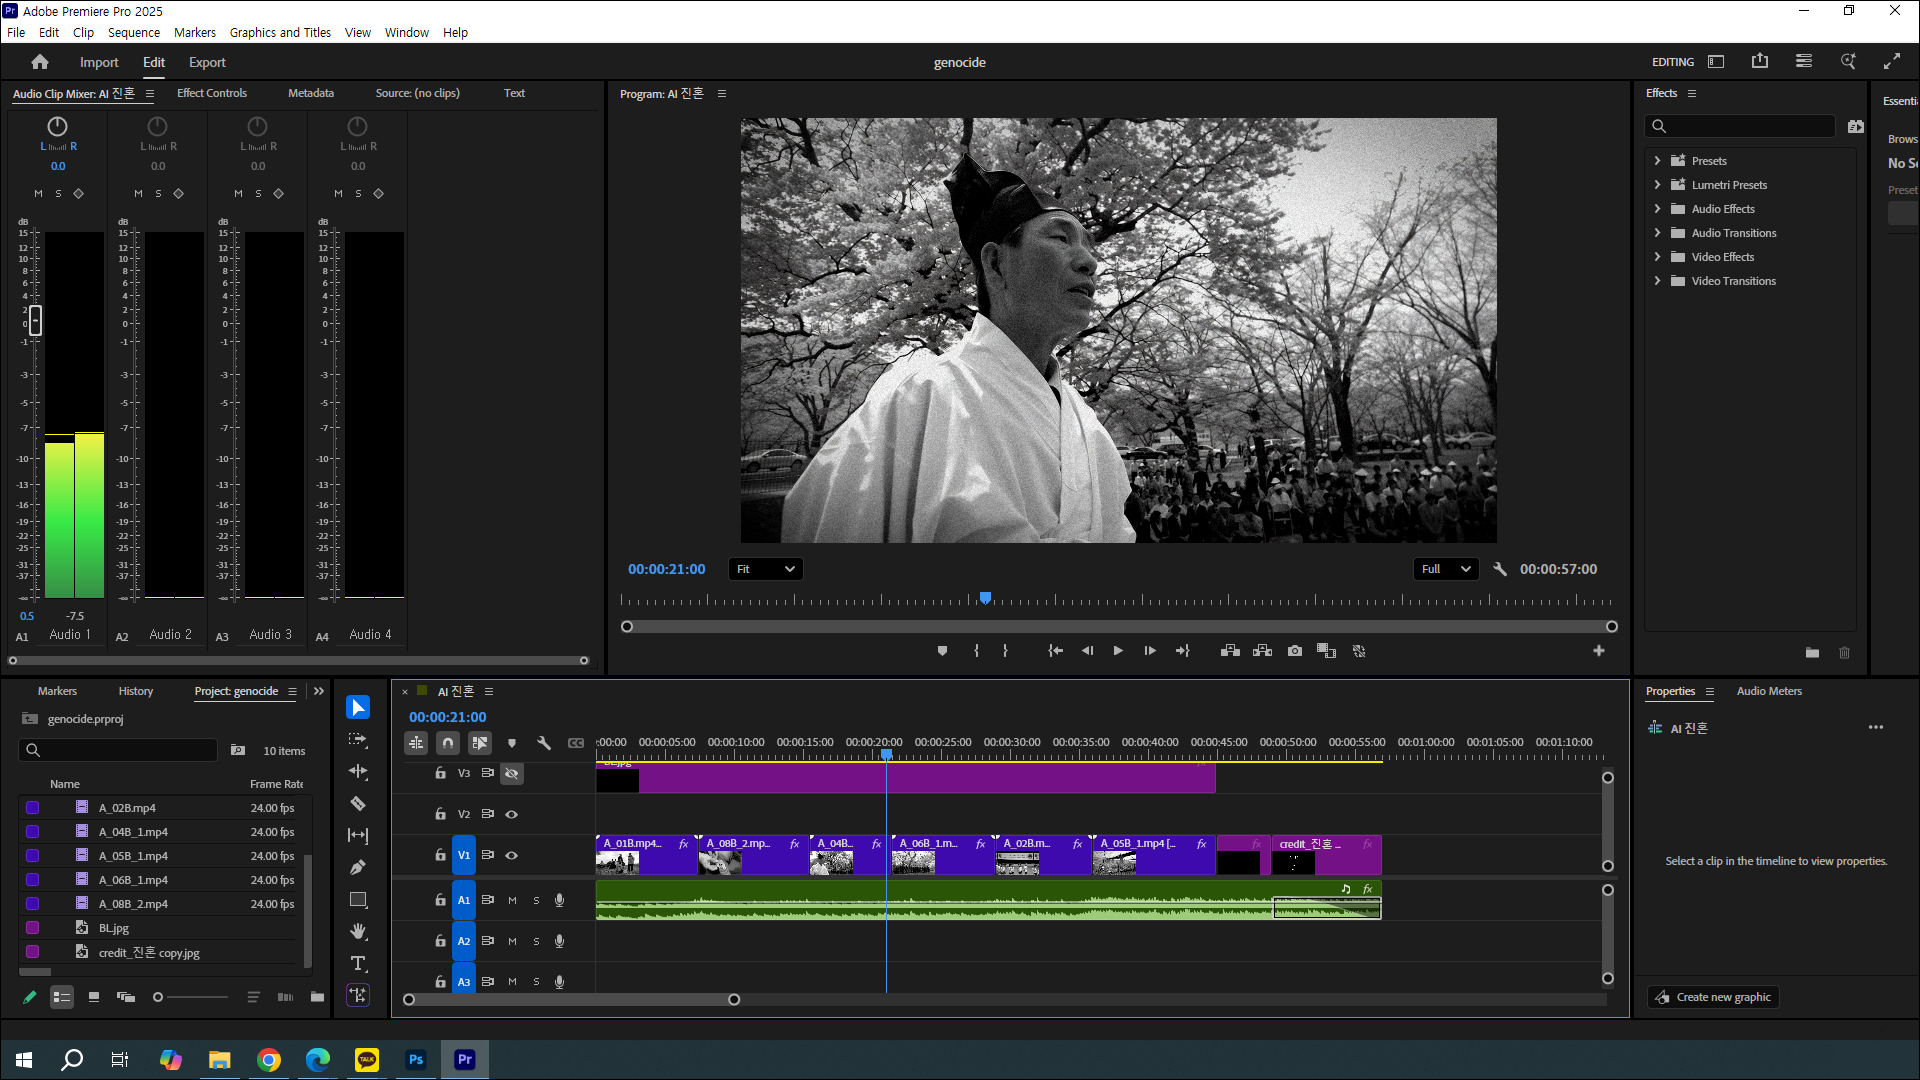
Task: Open the Export workspace
Action: click(x=207, y=62)
